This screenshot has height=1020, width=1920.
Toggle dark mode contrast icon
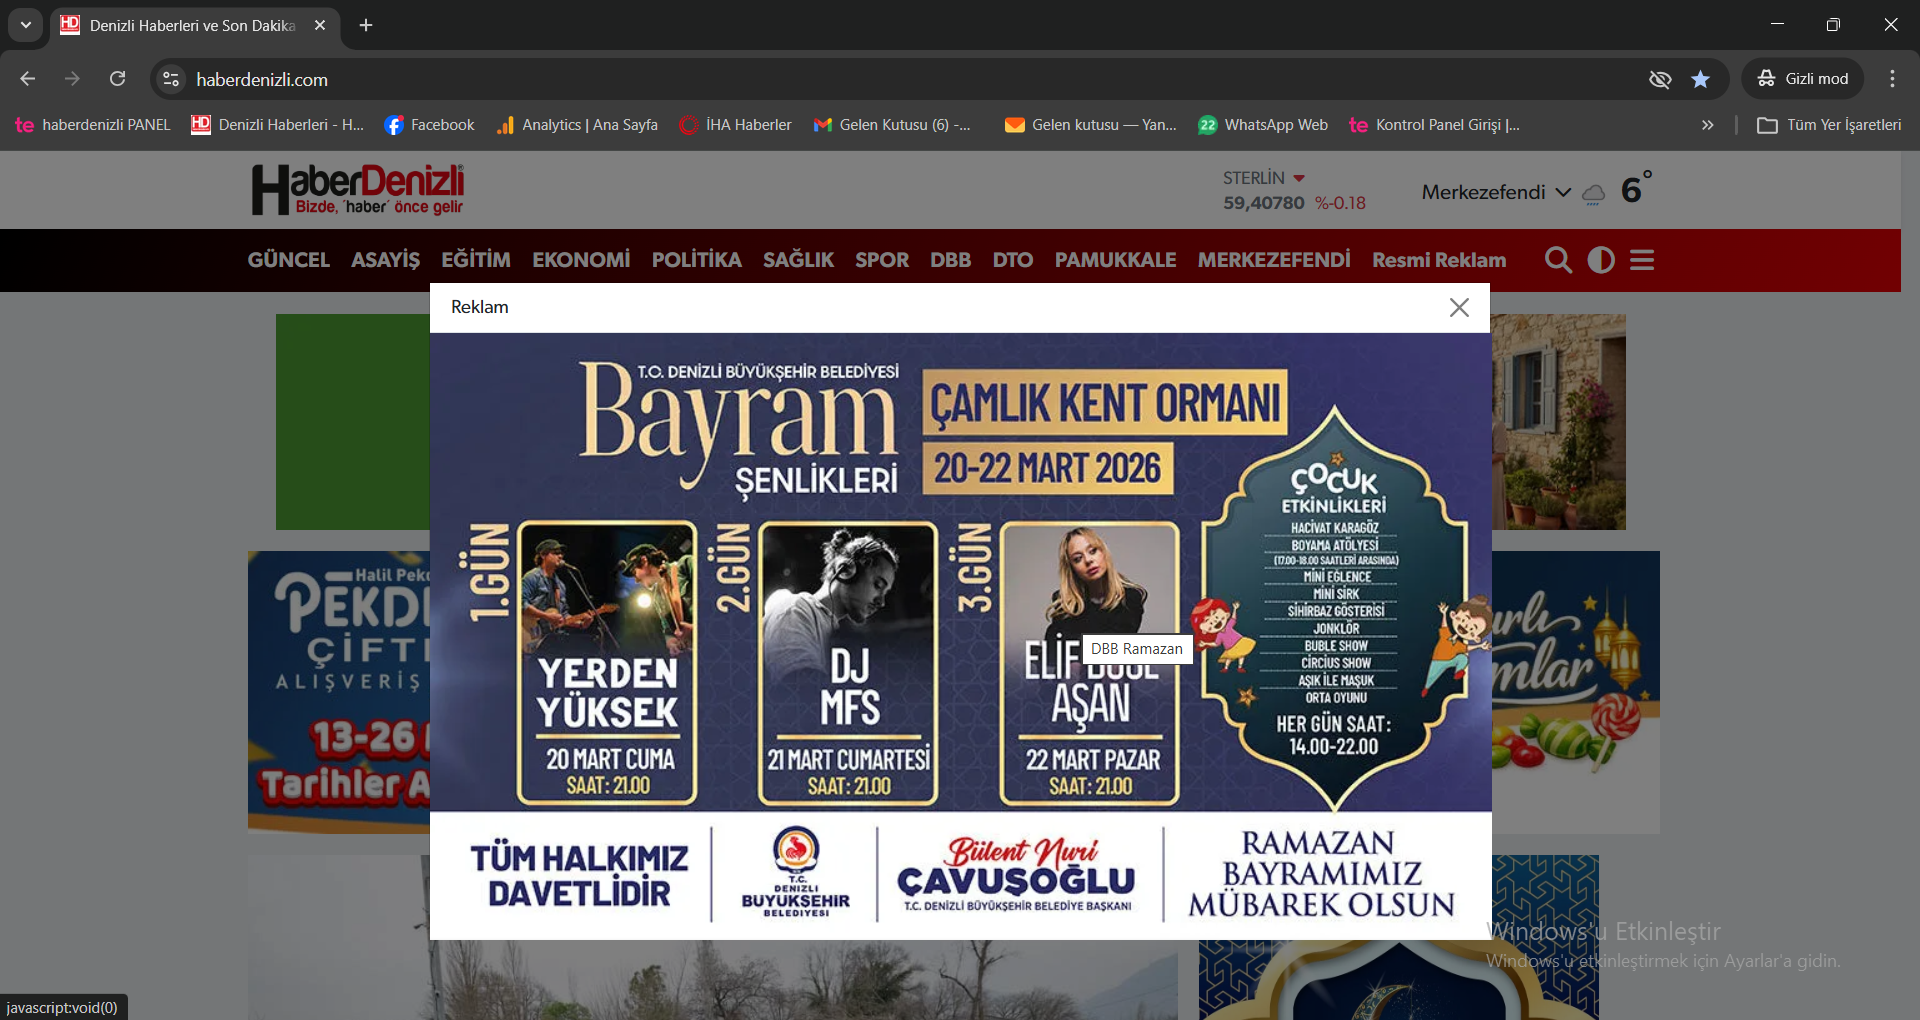pyautogui.click(x=1601, y=260)
